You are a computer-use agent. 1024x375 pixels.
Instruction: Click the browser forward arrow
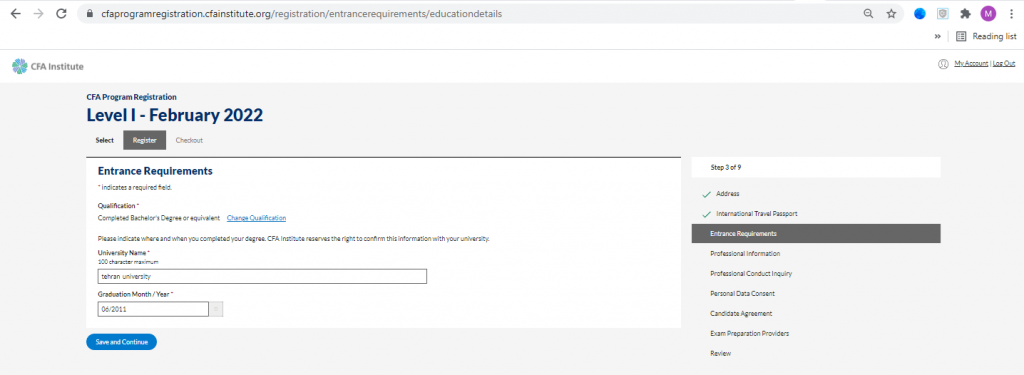click(x=38, y=14)
